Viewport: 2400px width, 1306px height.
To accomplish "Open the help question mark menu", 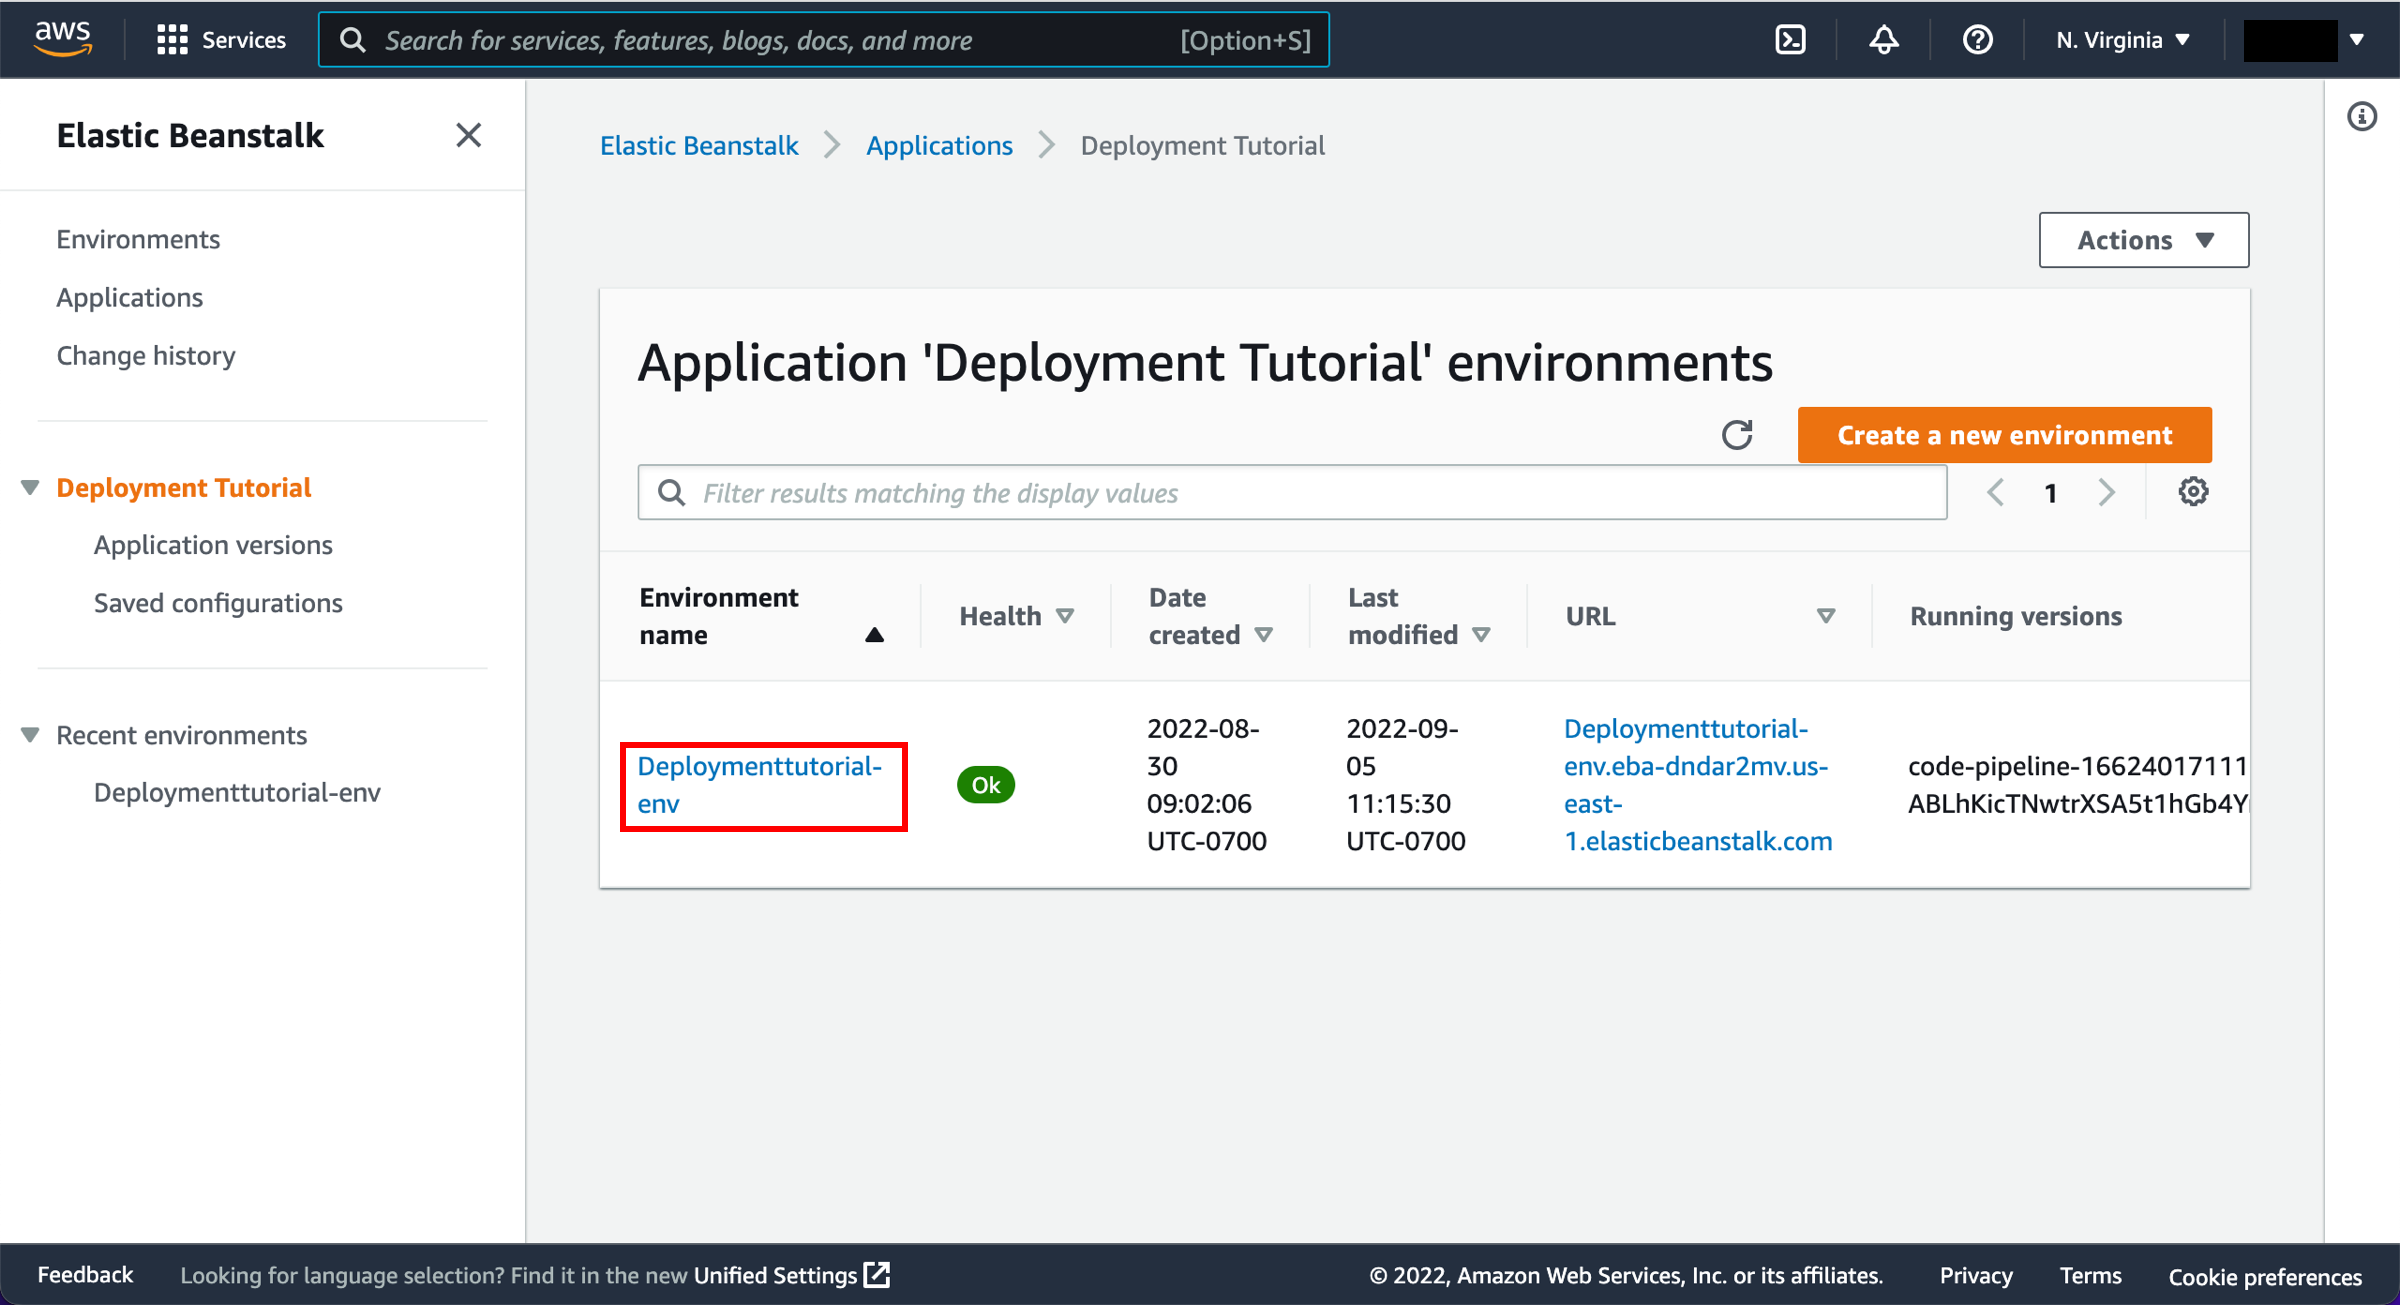I will pos(1977,40).
